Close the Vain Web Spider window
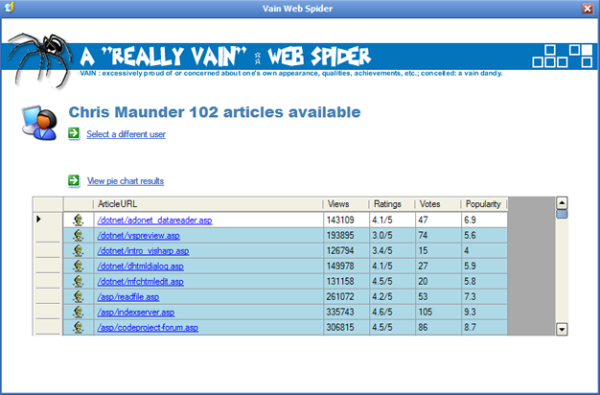The image size is (600, 395). point(587,8)
